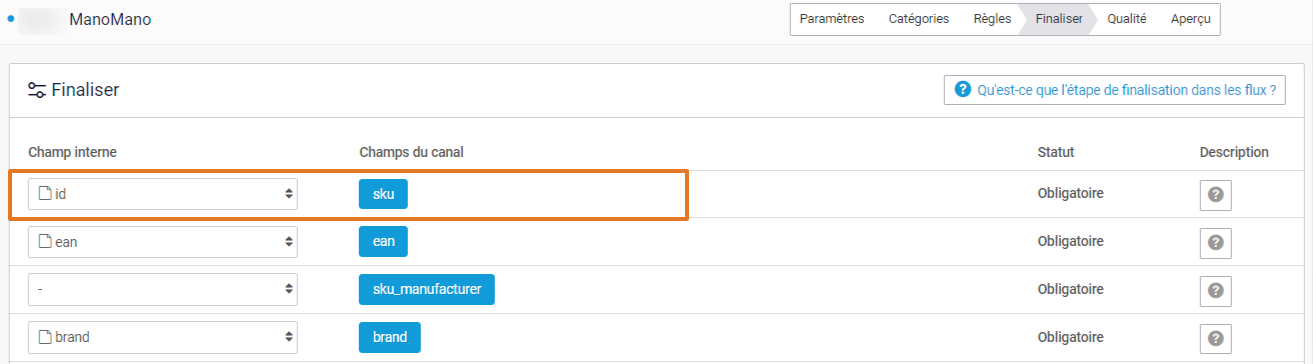Switch to the Catégories step
Image resolution: width=1313 pixels, height=364 pixels.
pos(919,19)
